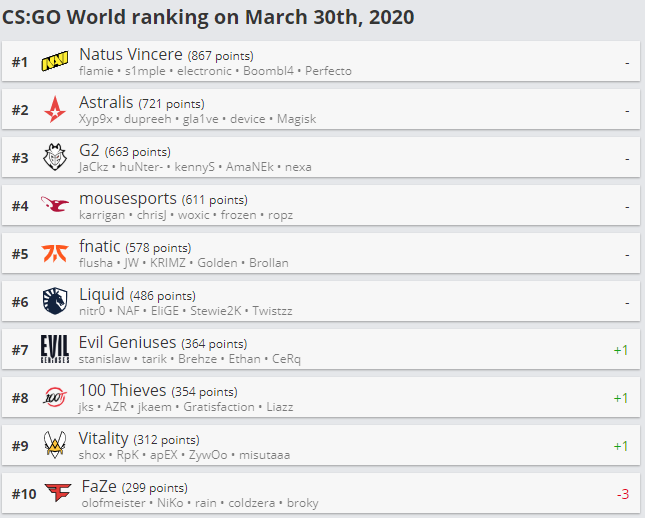The image size is (645, 518).
Task: Click the mousesports logo icon
Action: 54,206
